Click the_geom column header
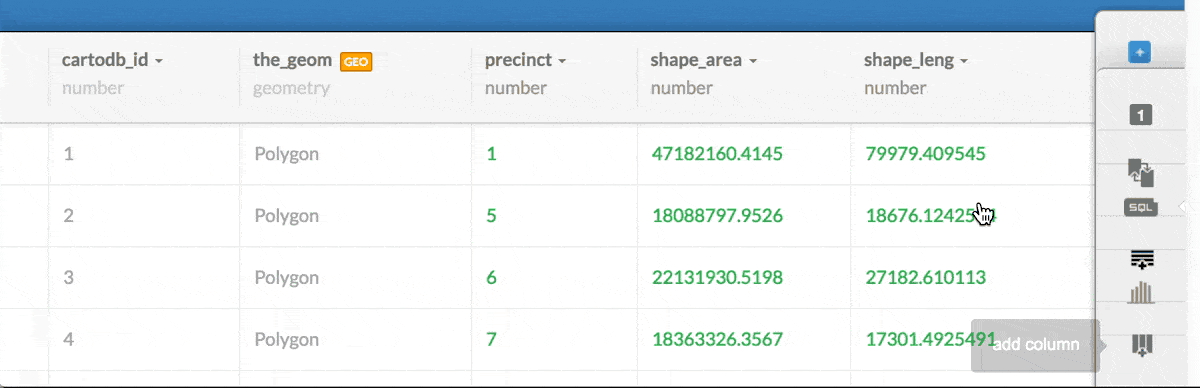 [292, 60]
